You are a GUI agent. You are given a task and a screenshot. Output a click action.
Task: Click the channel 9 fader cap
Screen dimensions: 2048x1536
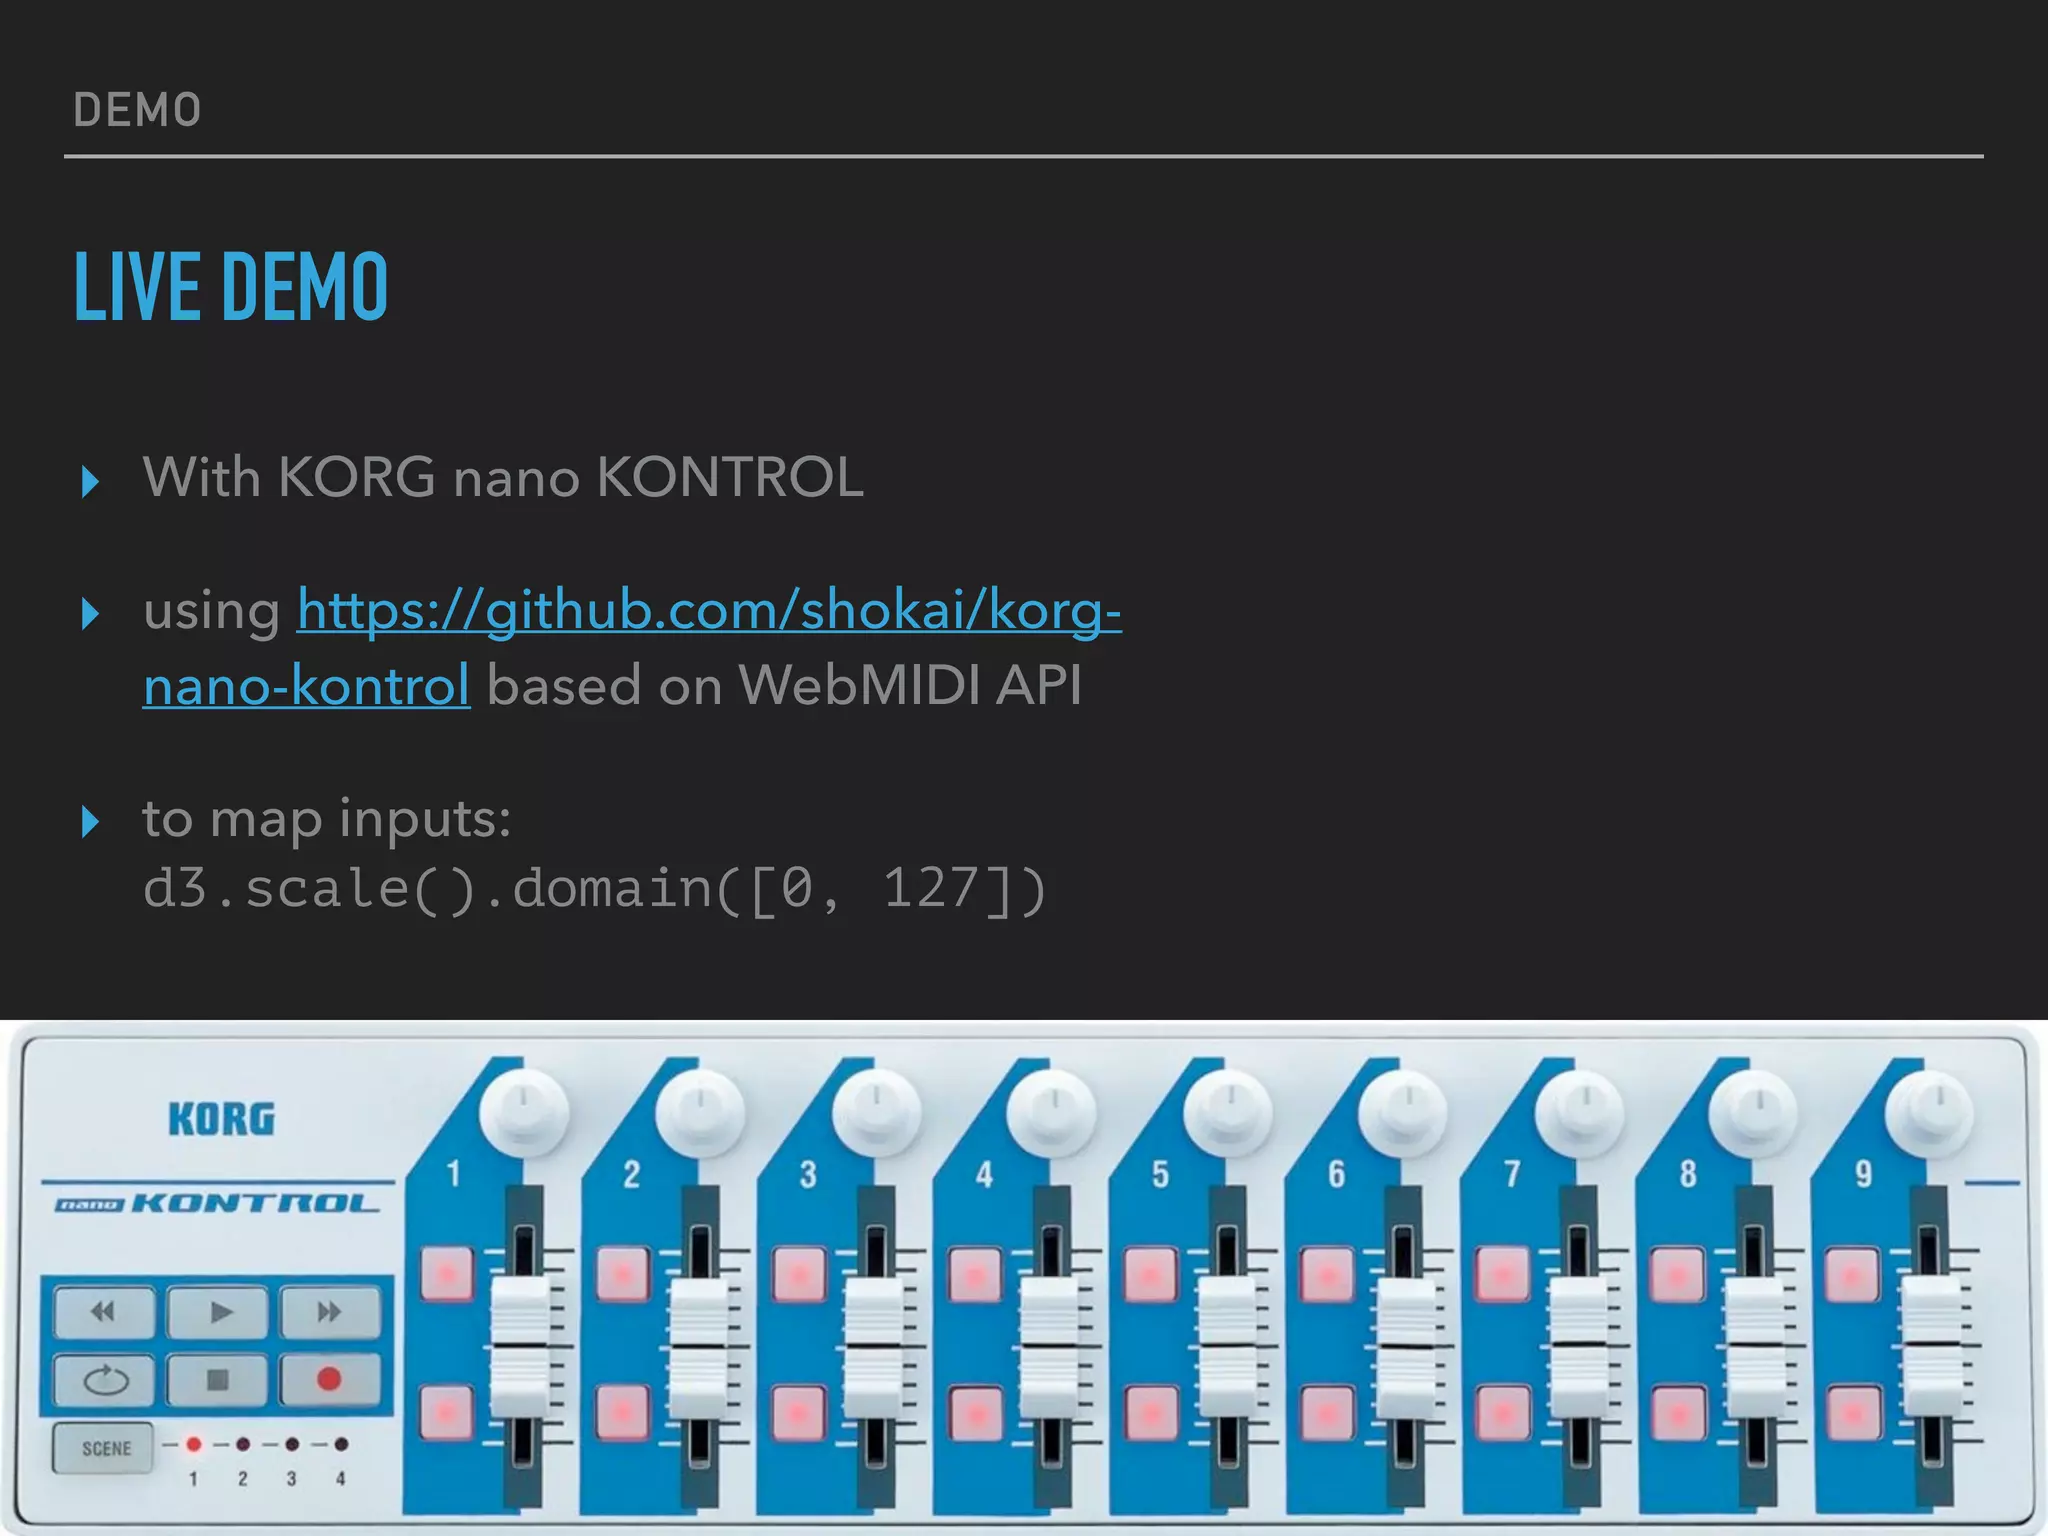[1932, 1346]
